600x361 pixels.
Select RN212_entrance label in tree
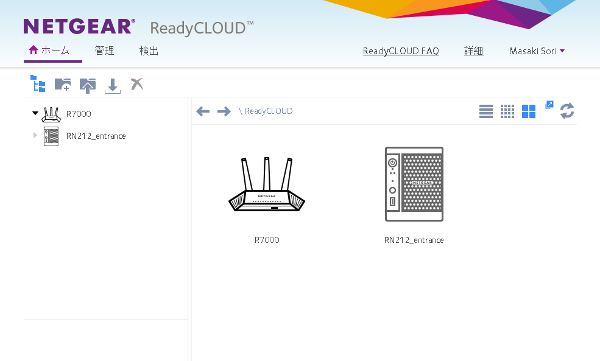[96, 136]
